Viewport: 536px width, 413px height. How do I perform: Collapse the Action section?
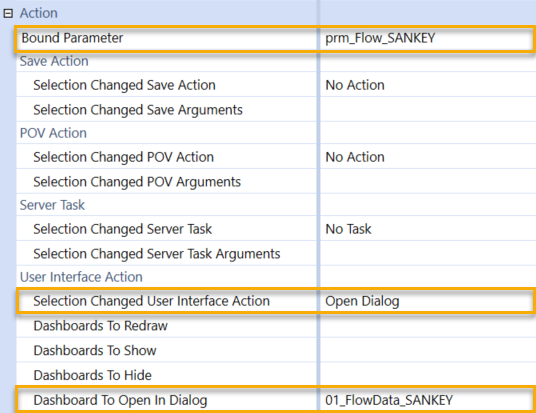point(8,13)
